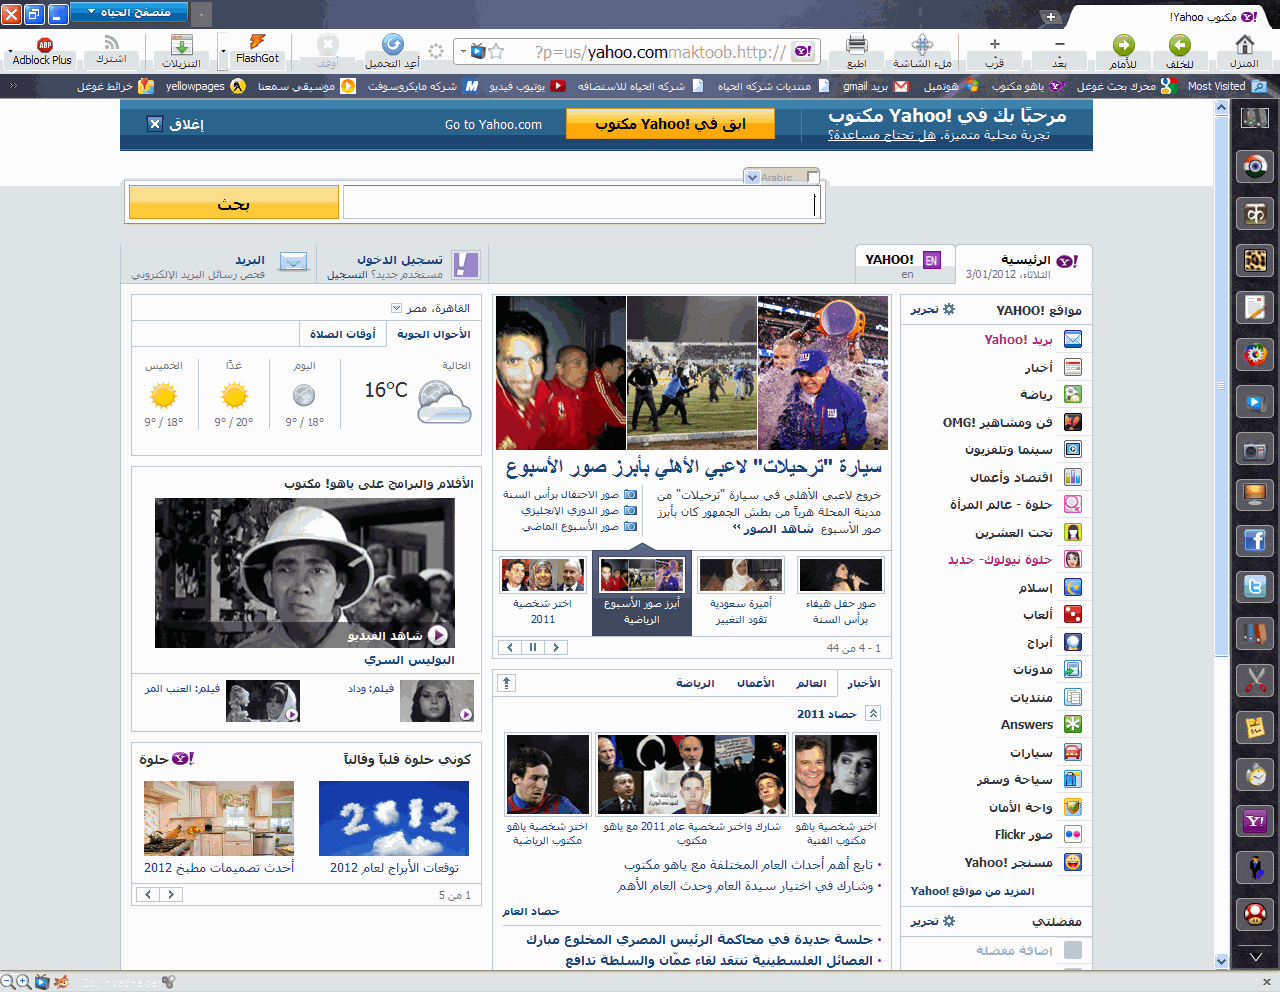Close the welcome banner with إغلاق

[175, 124]
